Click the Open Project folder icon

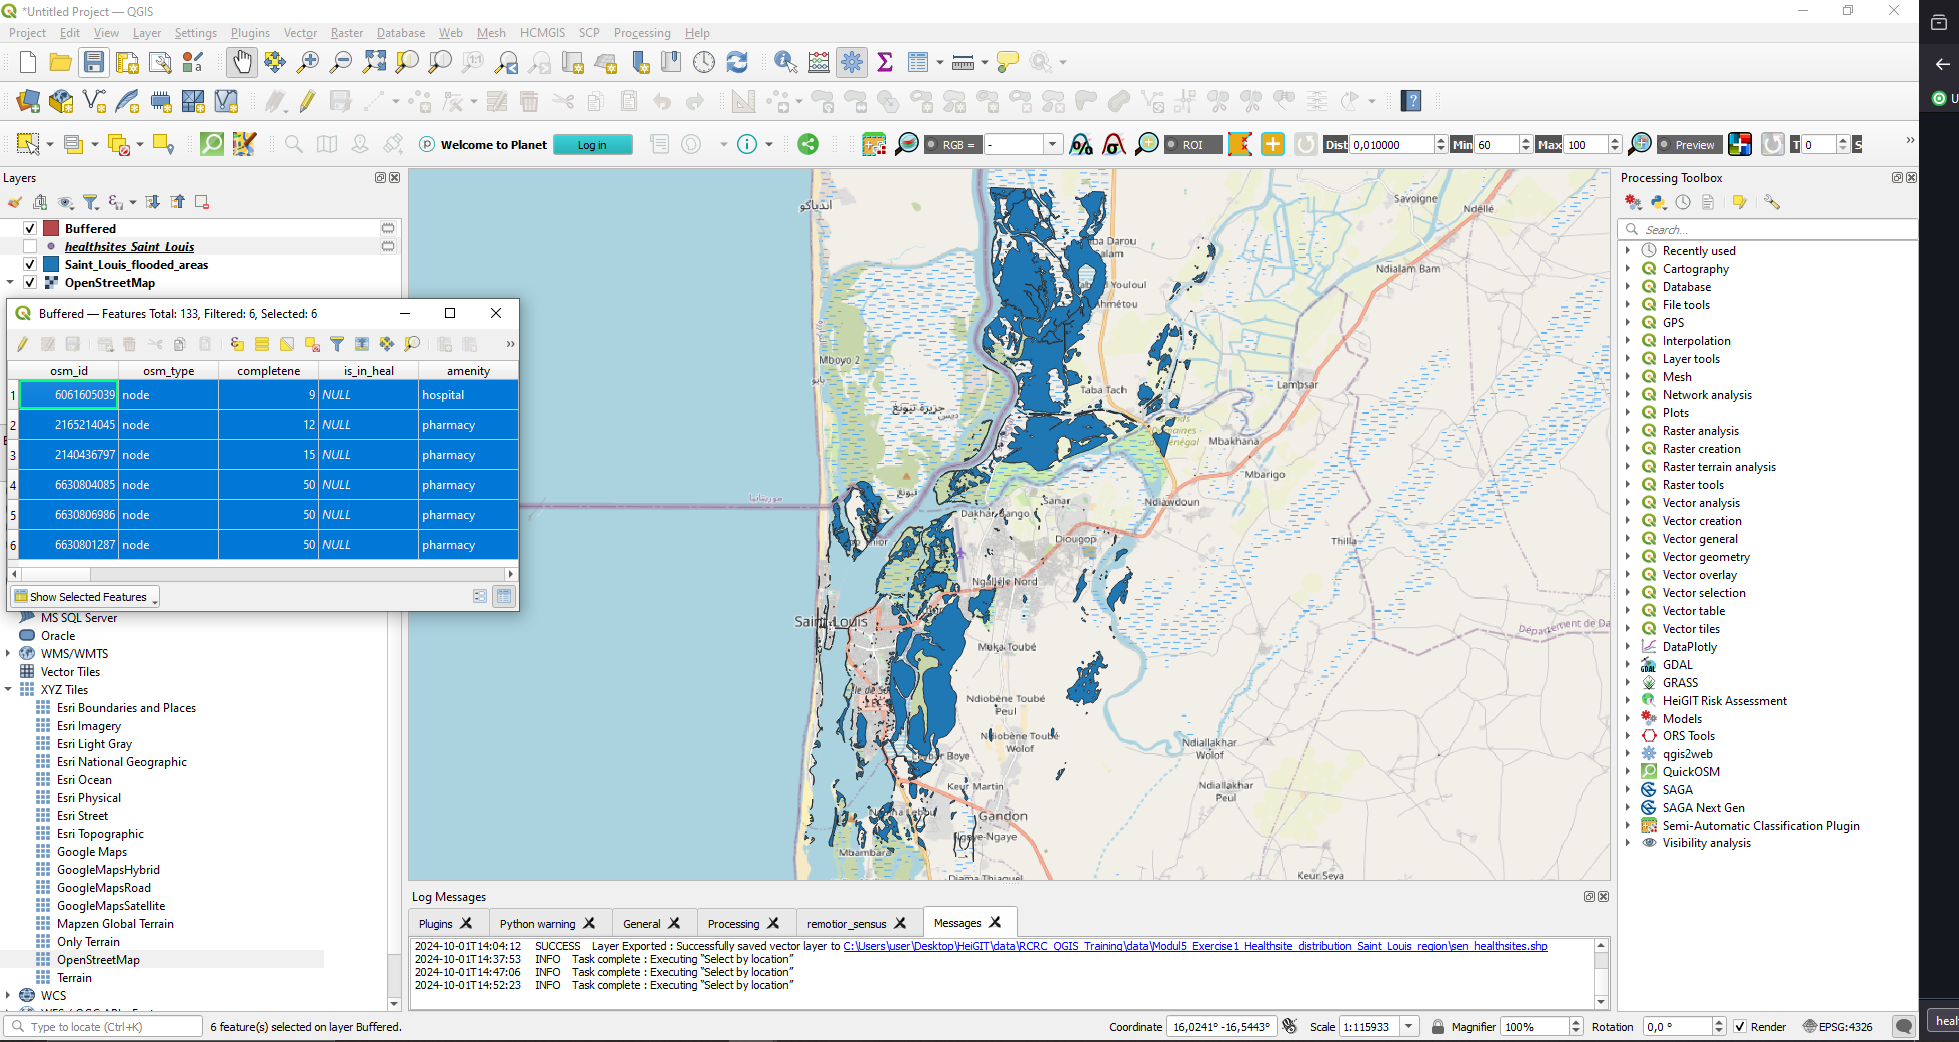coord(60,62)
